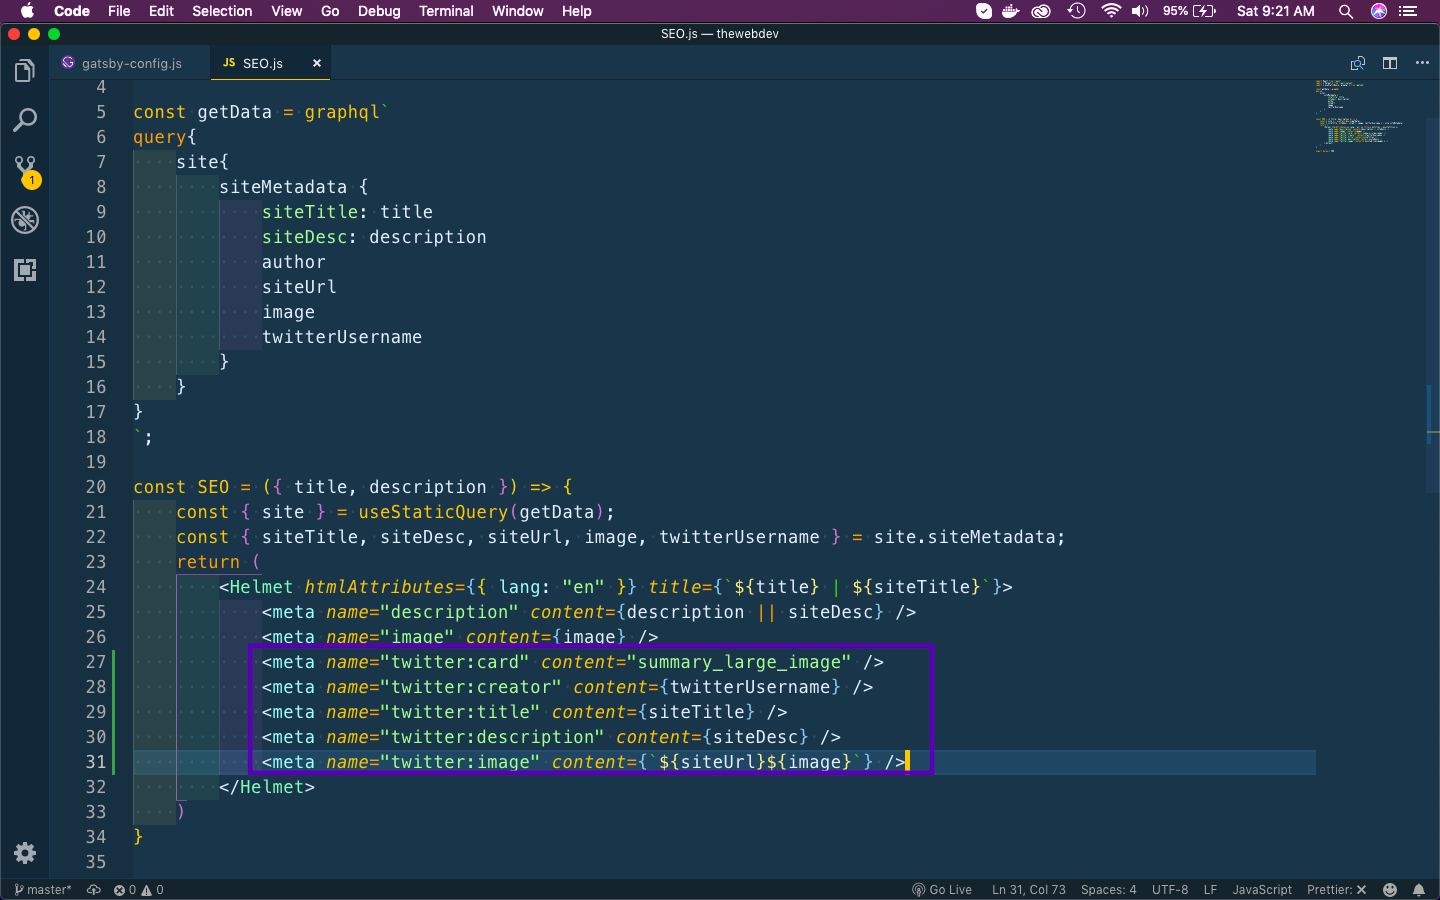Open the Window menu
This screenshot has width=1440, height=900.
(x=517, y=11)
